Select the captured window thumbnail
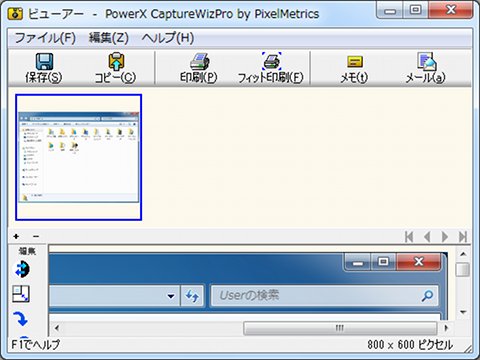 79,157
